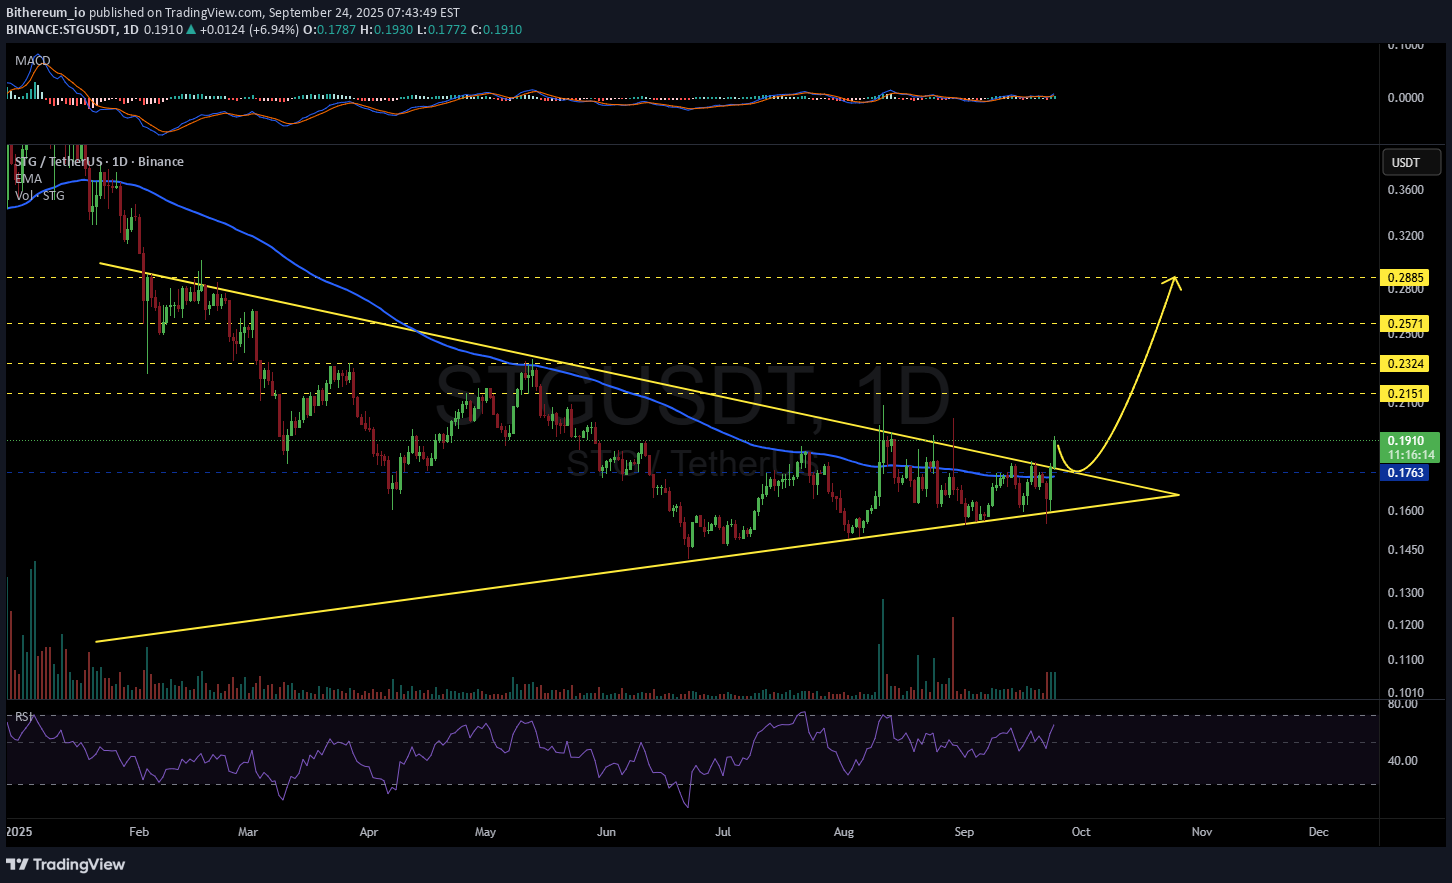Click 0.1300 on the price axis

(1406, 593)
